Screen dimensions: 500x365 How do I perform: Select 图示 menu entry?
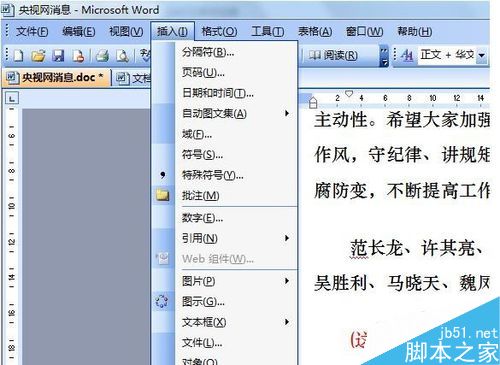(x=235, y=302)
